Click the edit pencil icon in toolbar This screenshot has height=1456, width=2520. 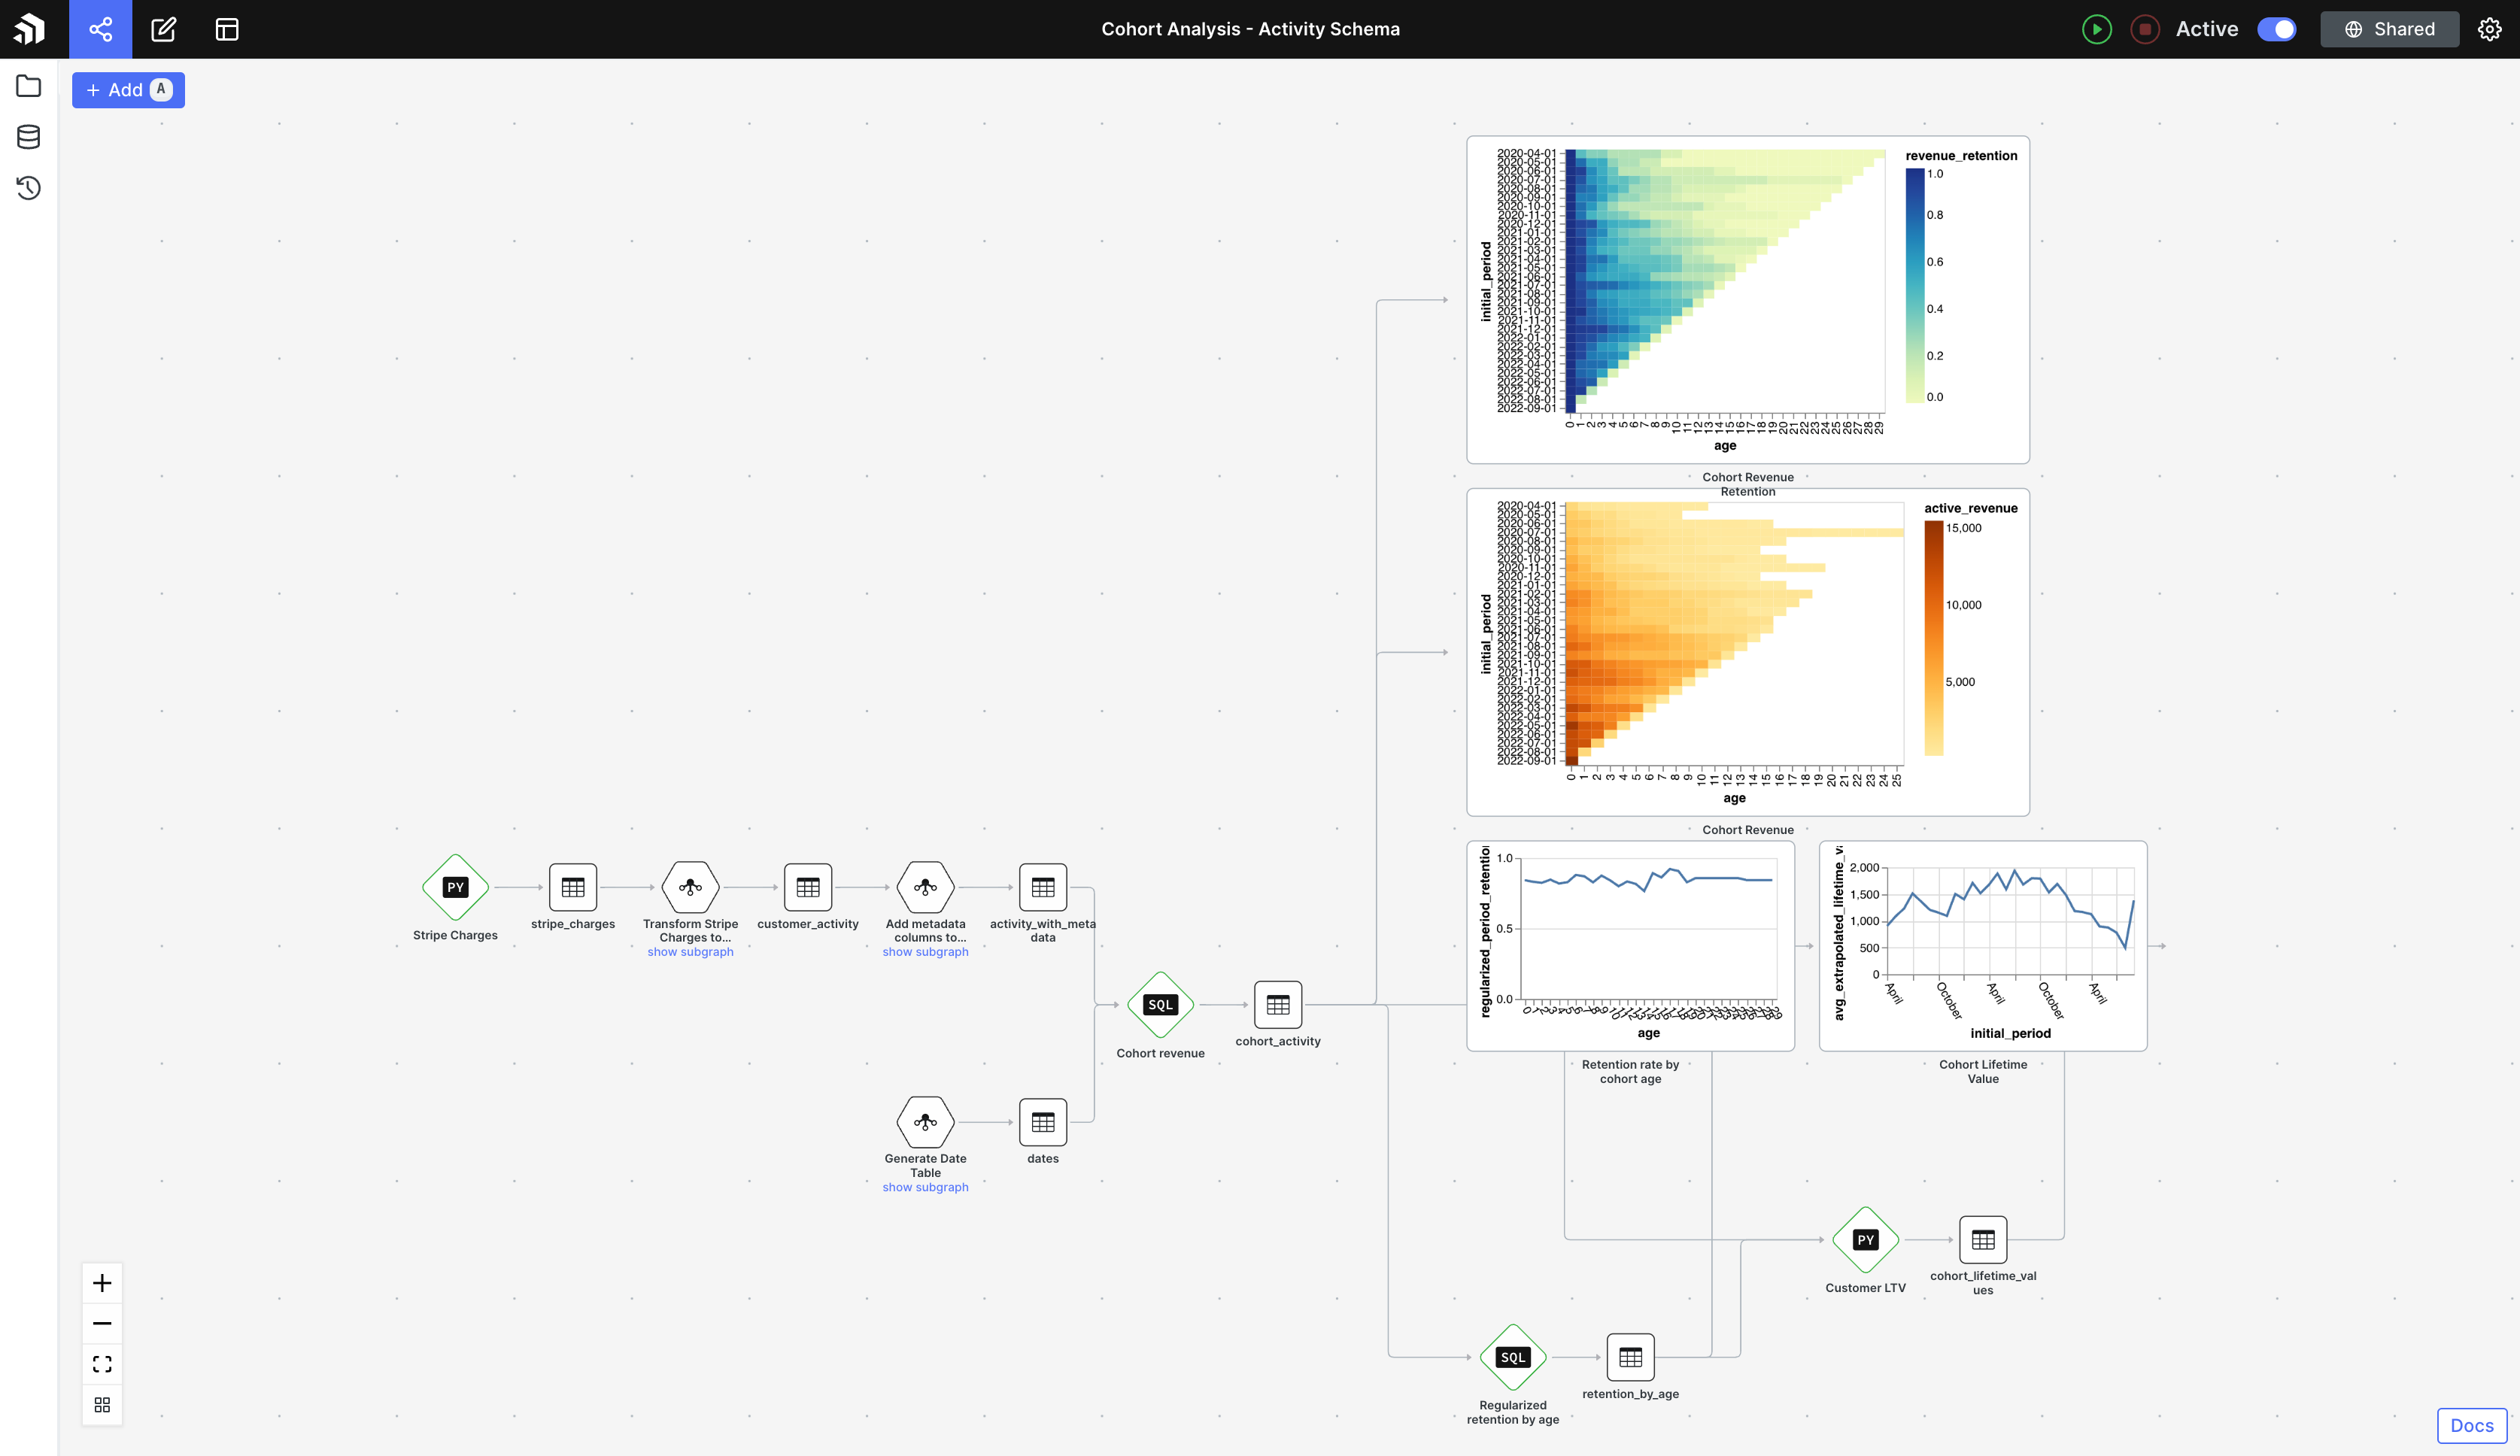pos(163,29)
